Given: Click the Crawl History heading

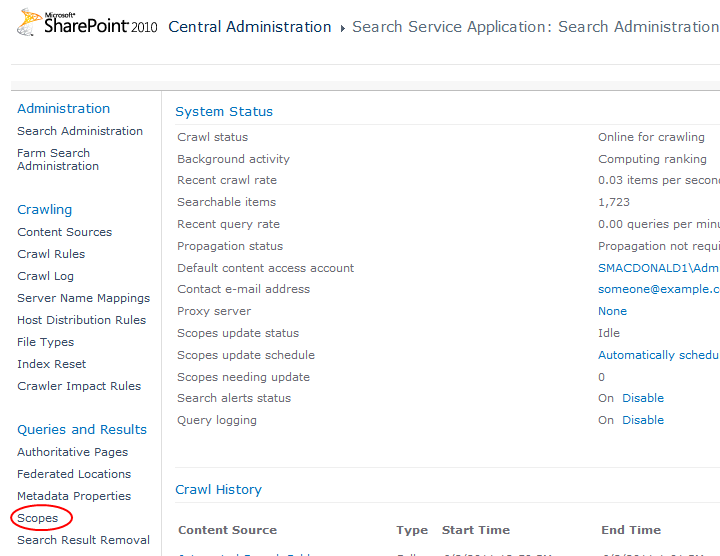Looking at the screenshot, I should point(219,489).
